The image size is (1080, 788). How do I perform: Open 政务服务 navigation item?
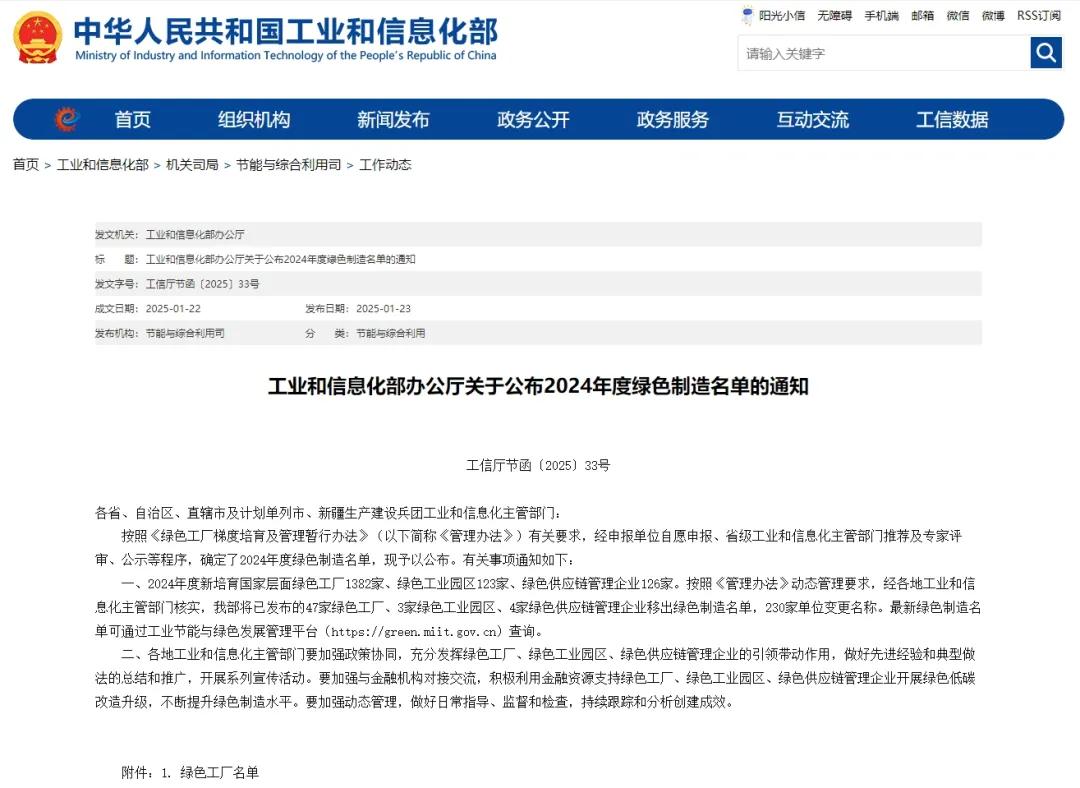tap(673, 120)
